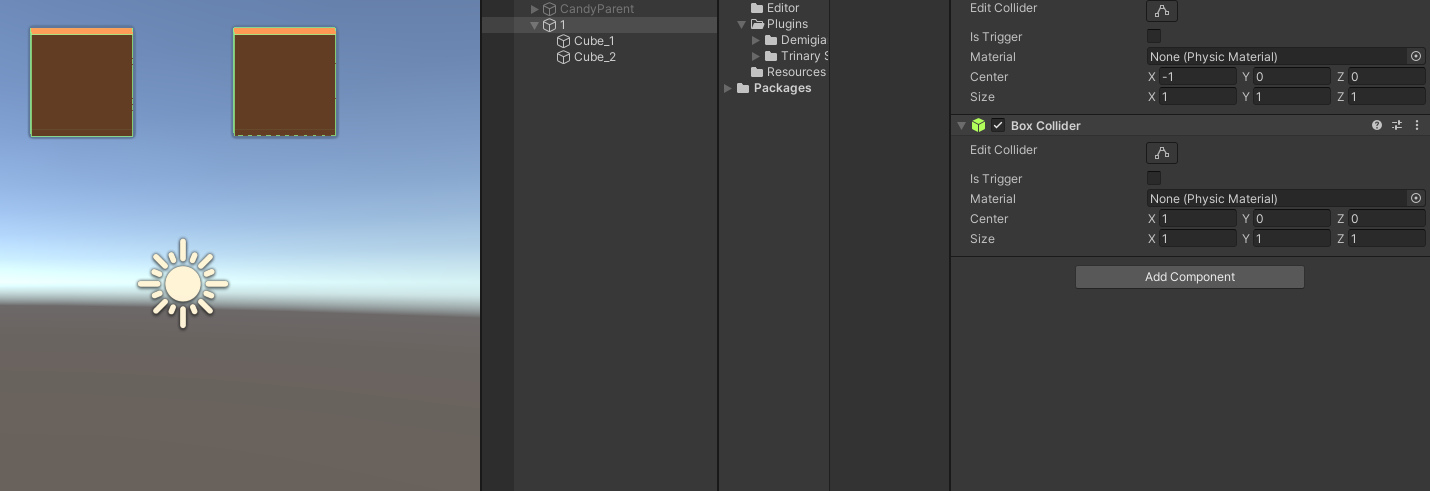The image size is (1430, 491).
Task: Expand the CandyParent object in hierarchy
Action: [535, 9]
